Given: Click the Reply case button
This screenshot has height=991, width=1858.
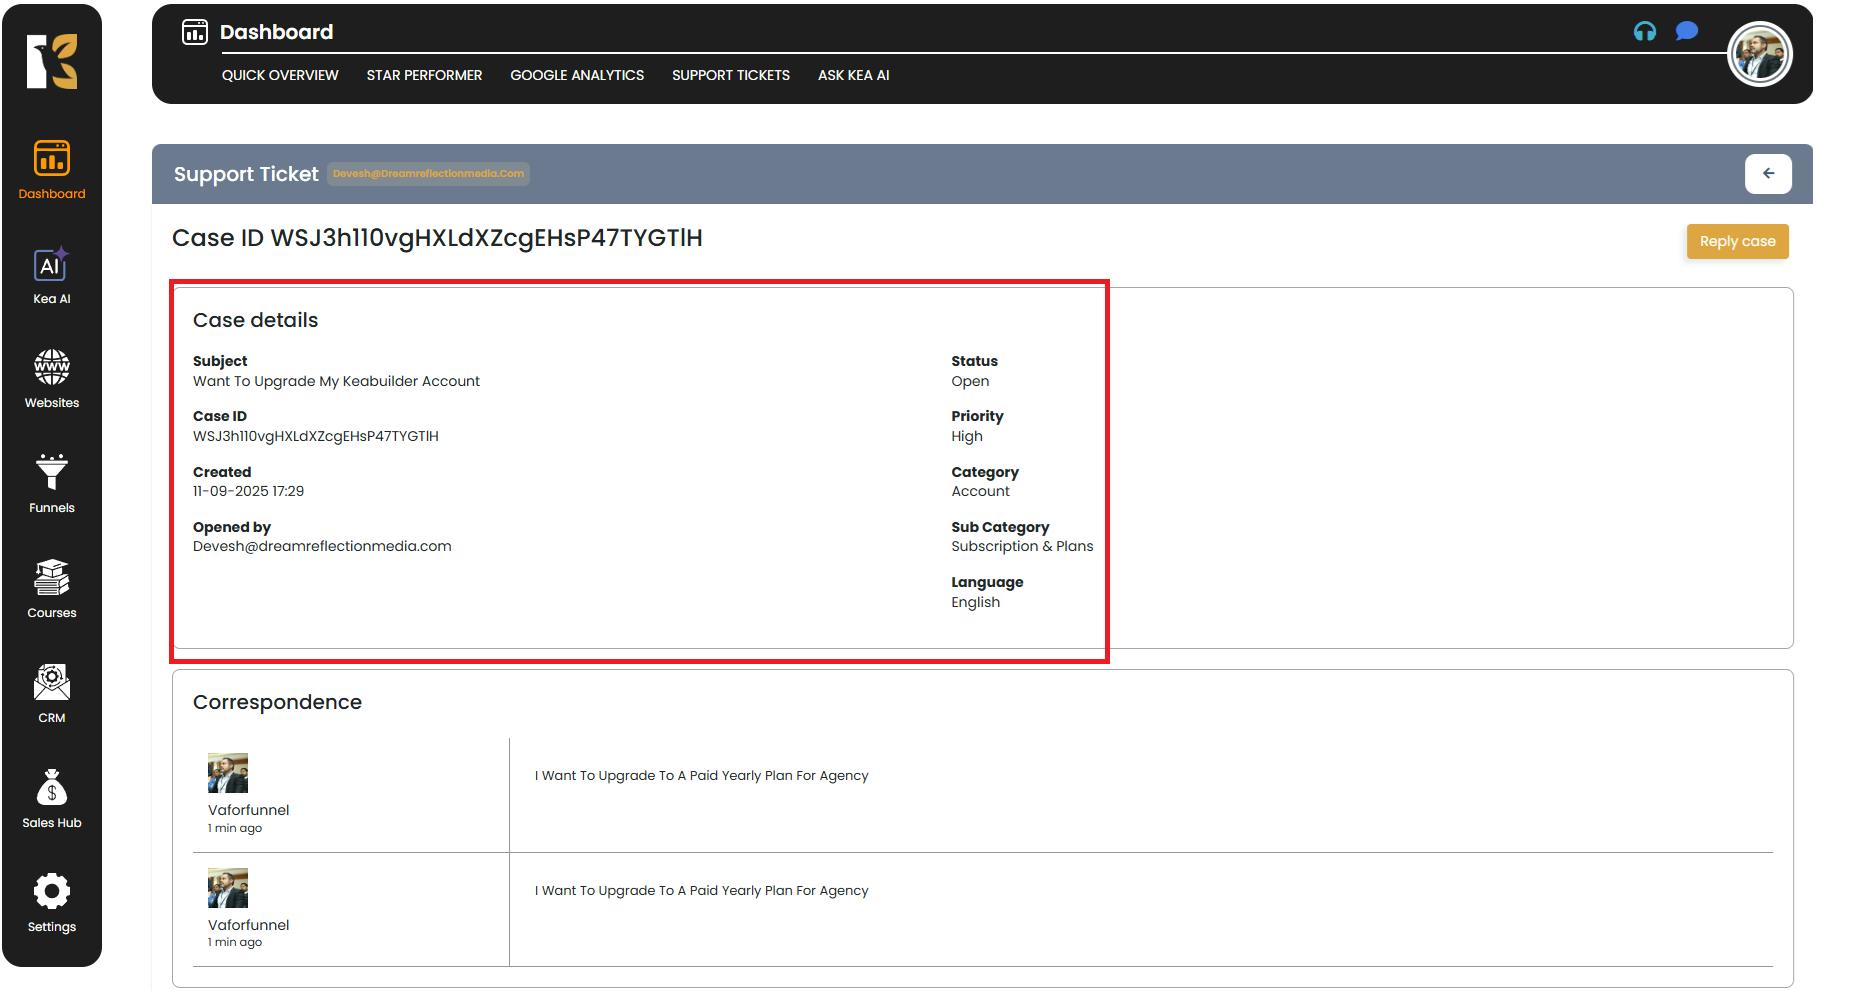Looking at the screenshot, I should [x=1737, y=241].
